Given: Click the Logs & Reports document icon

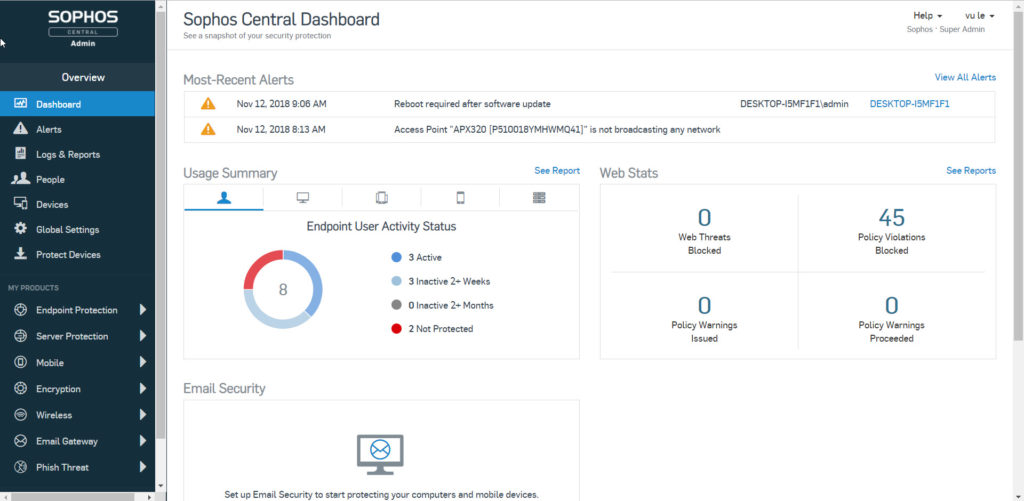Looking at the screenshot, I should pyautogui.click(x=21, y=154).
